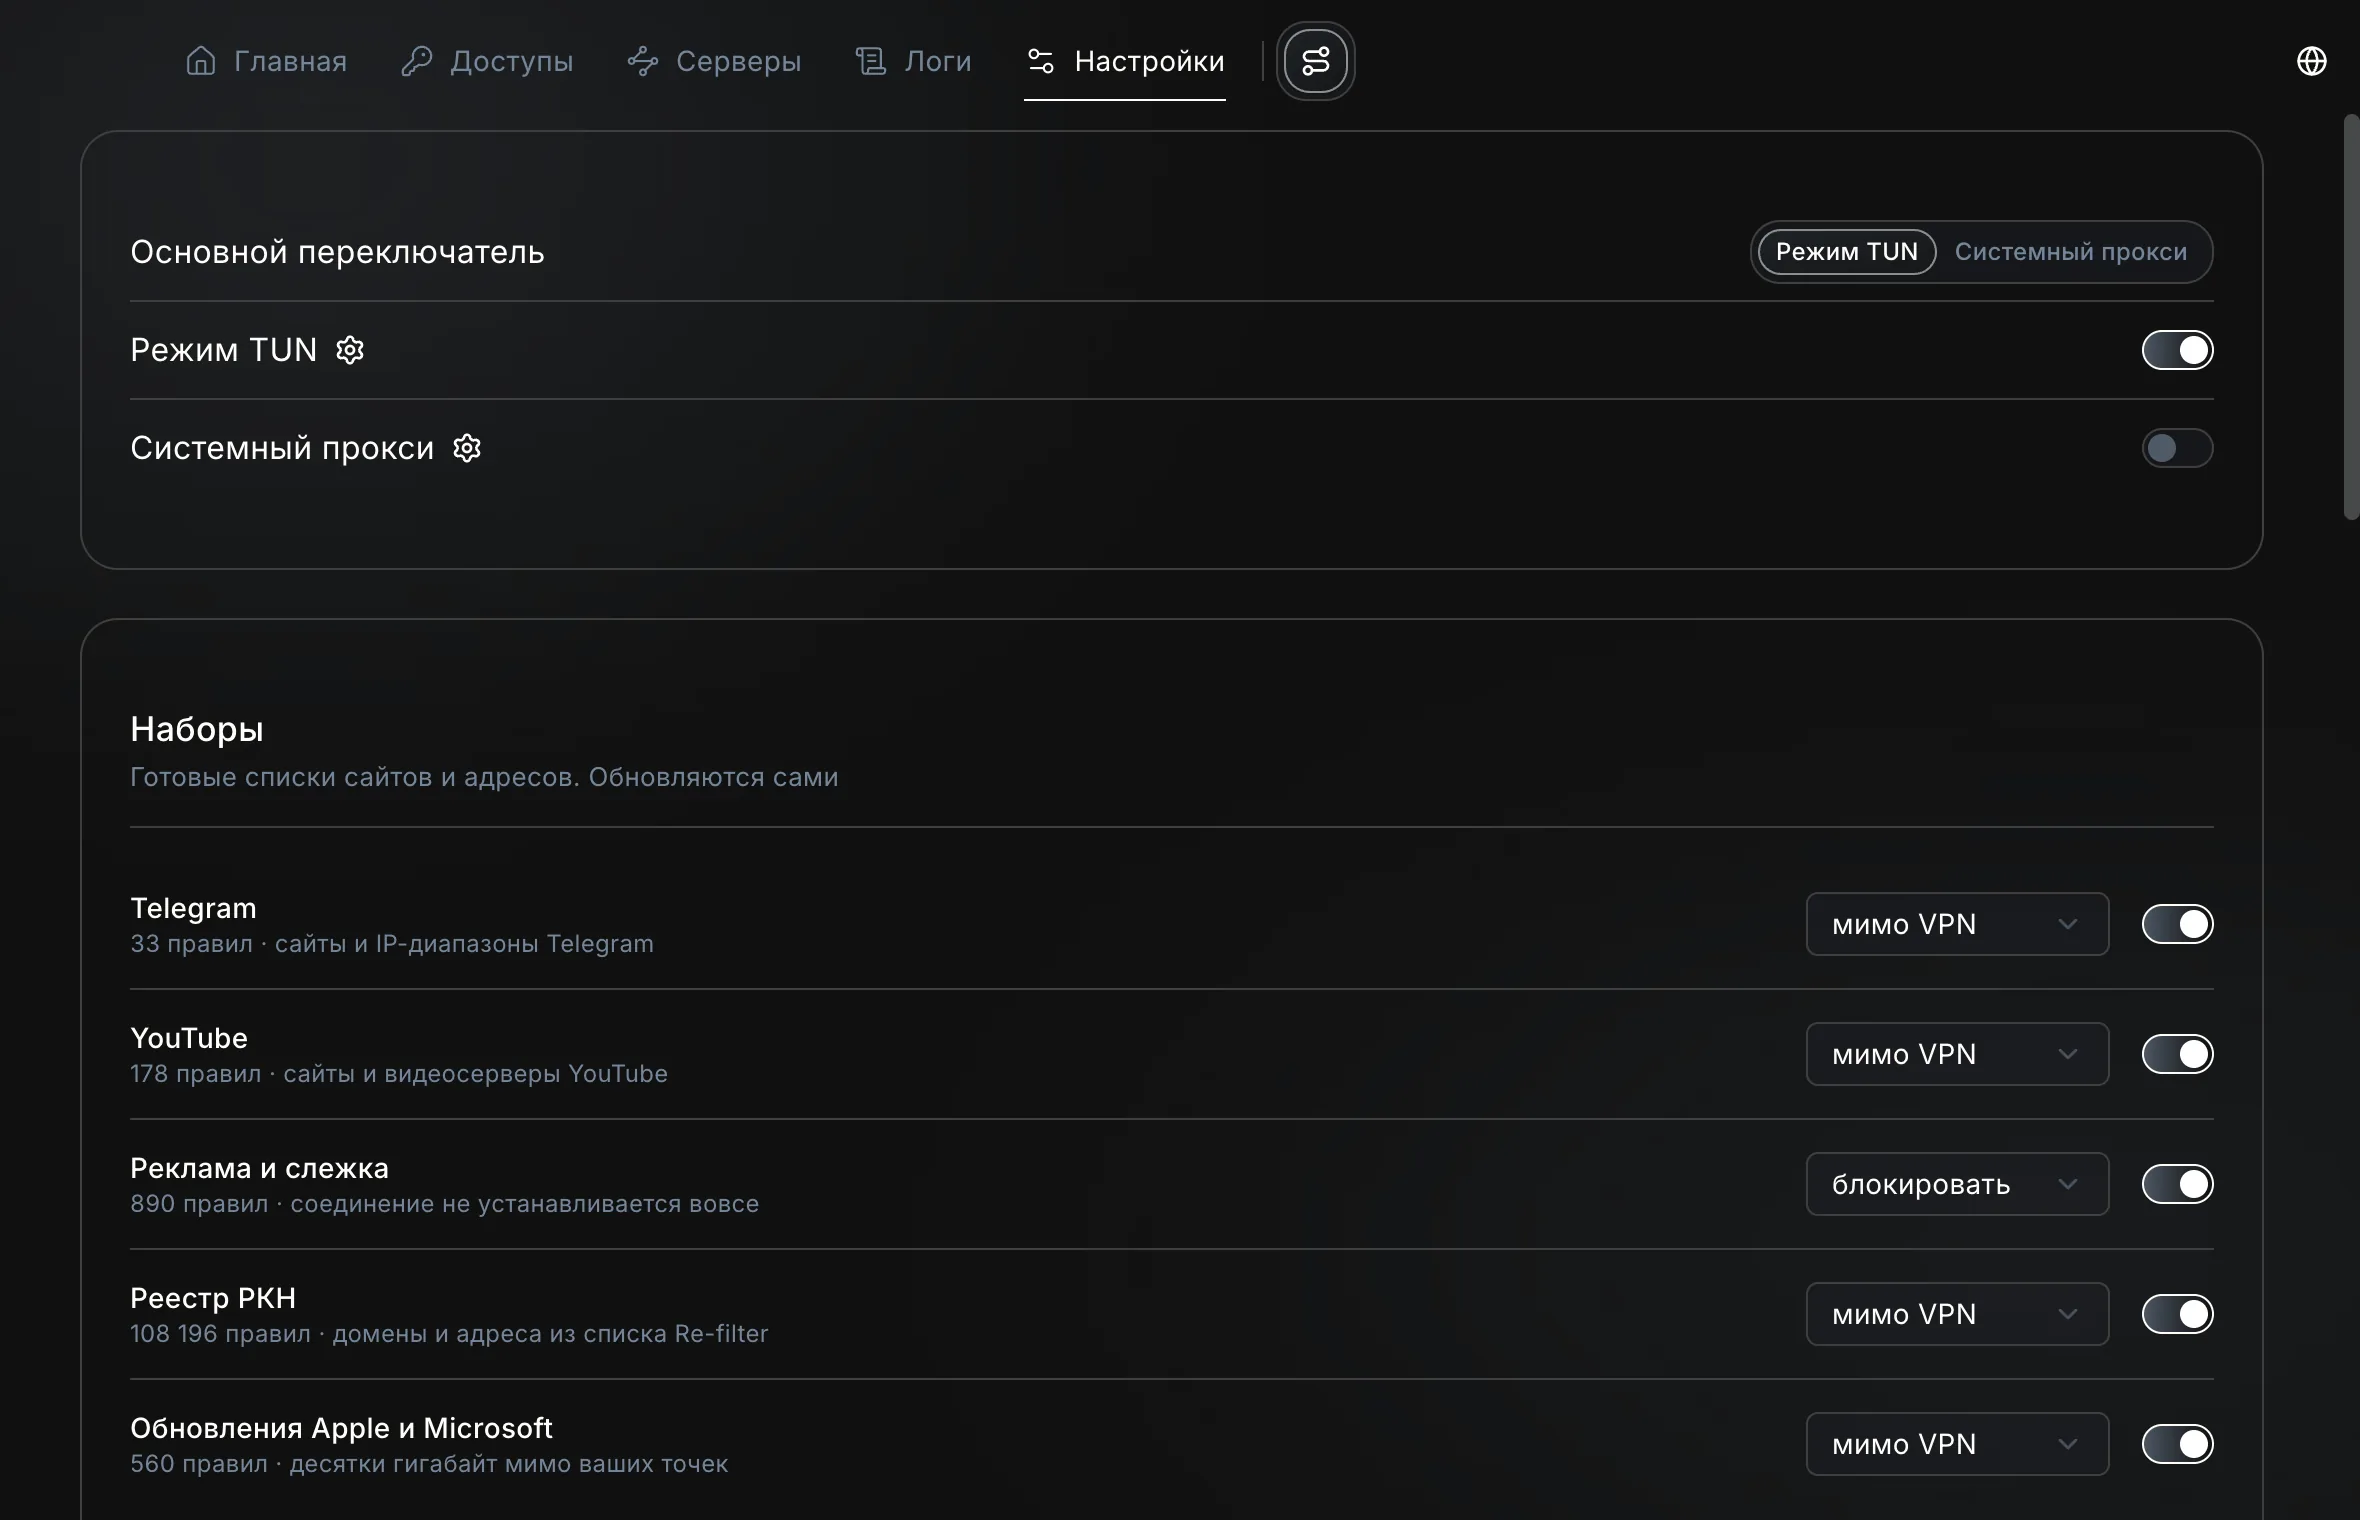This screenshot has height=1520, width=2360.
Task: Click the Основной переключатель label
Action: coord(337,252)
